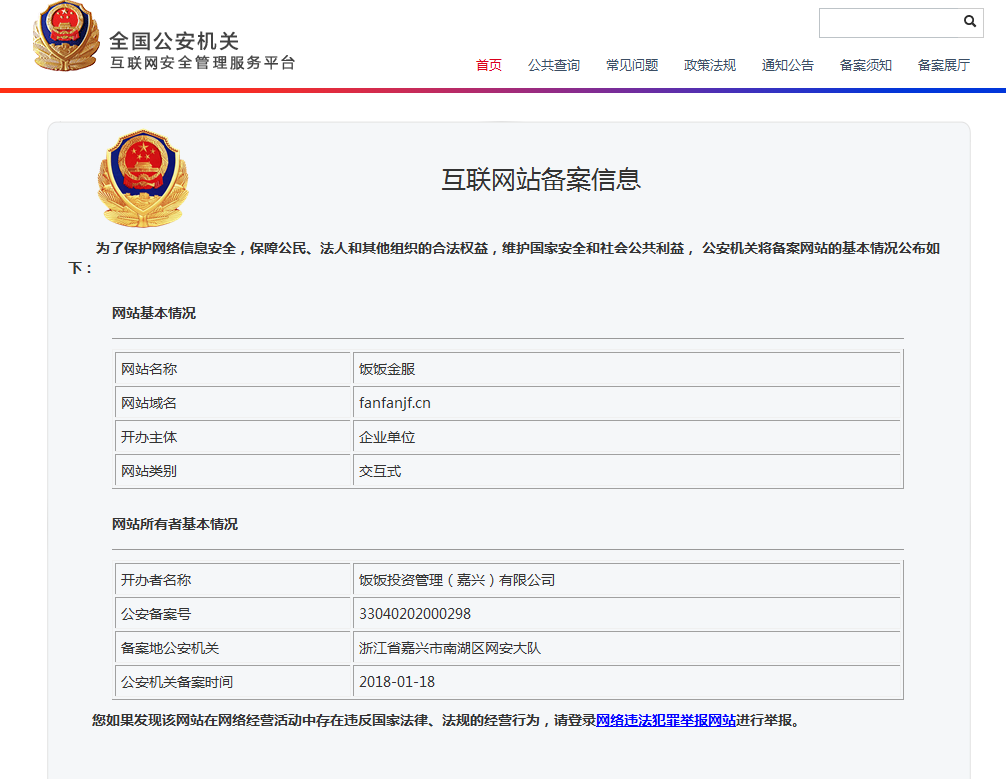Open the 公共查询 menu item
The image size is (1006, 779).
[x=554, y=65]
